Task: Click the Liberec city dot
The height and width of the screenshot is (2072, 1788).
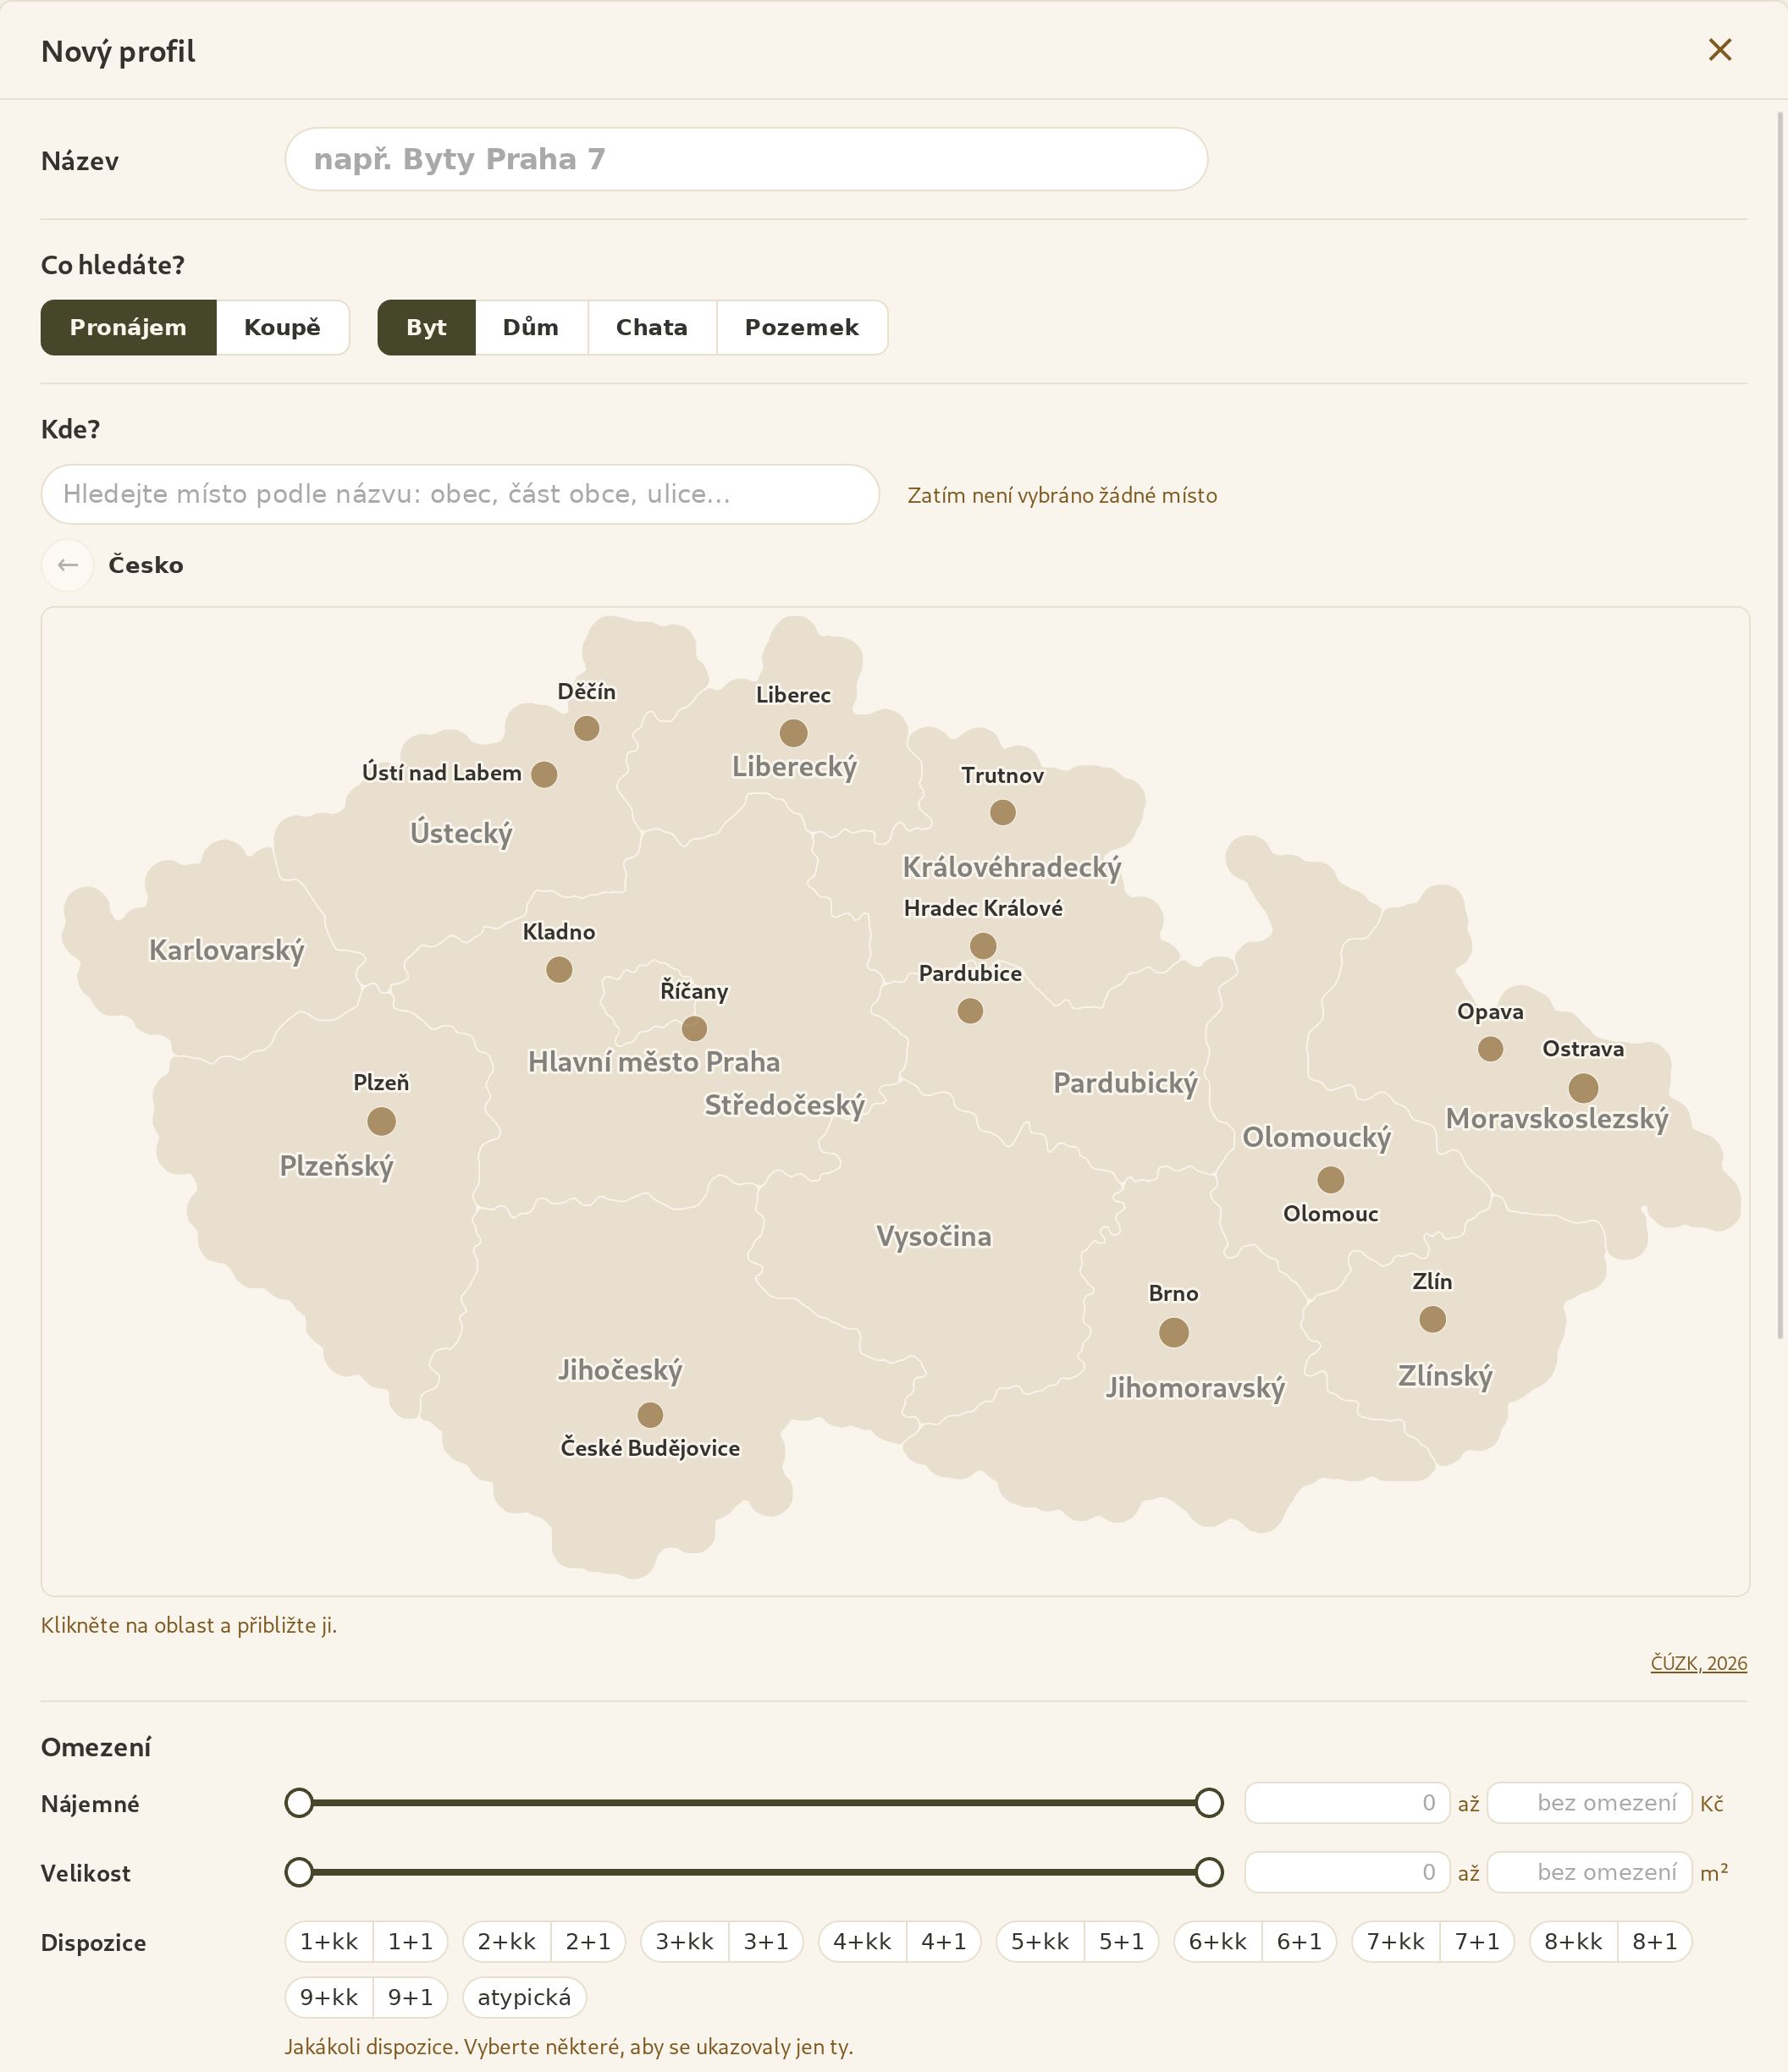Action: pos(793,733)
